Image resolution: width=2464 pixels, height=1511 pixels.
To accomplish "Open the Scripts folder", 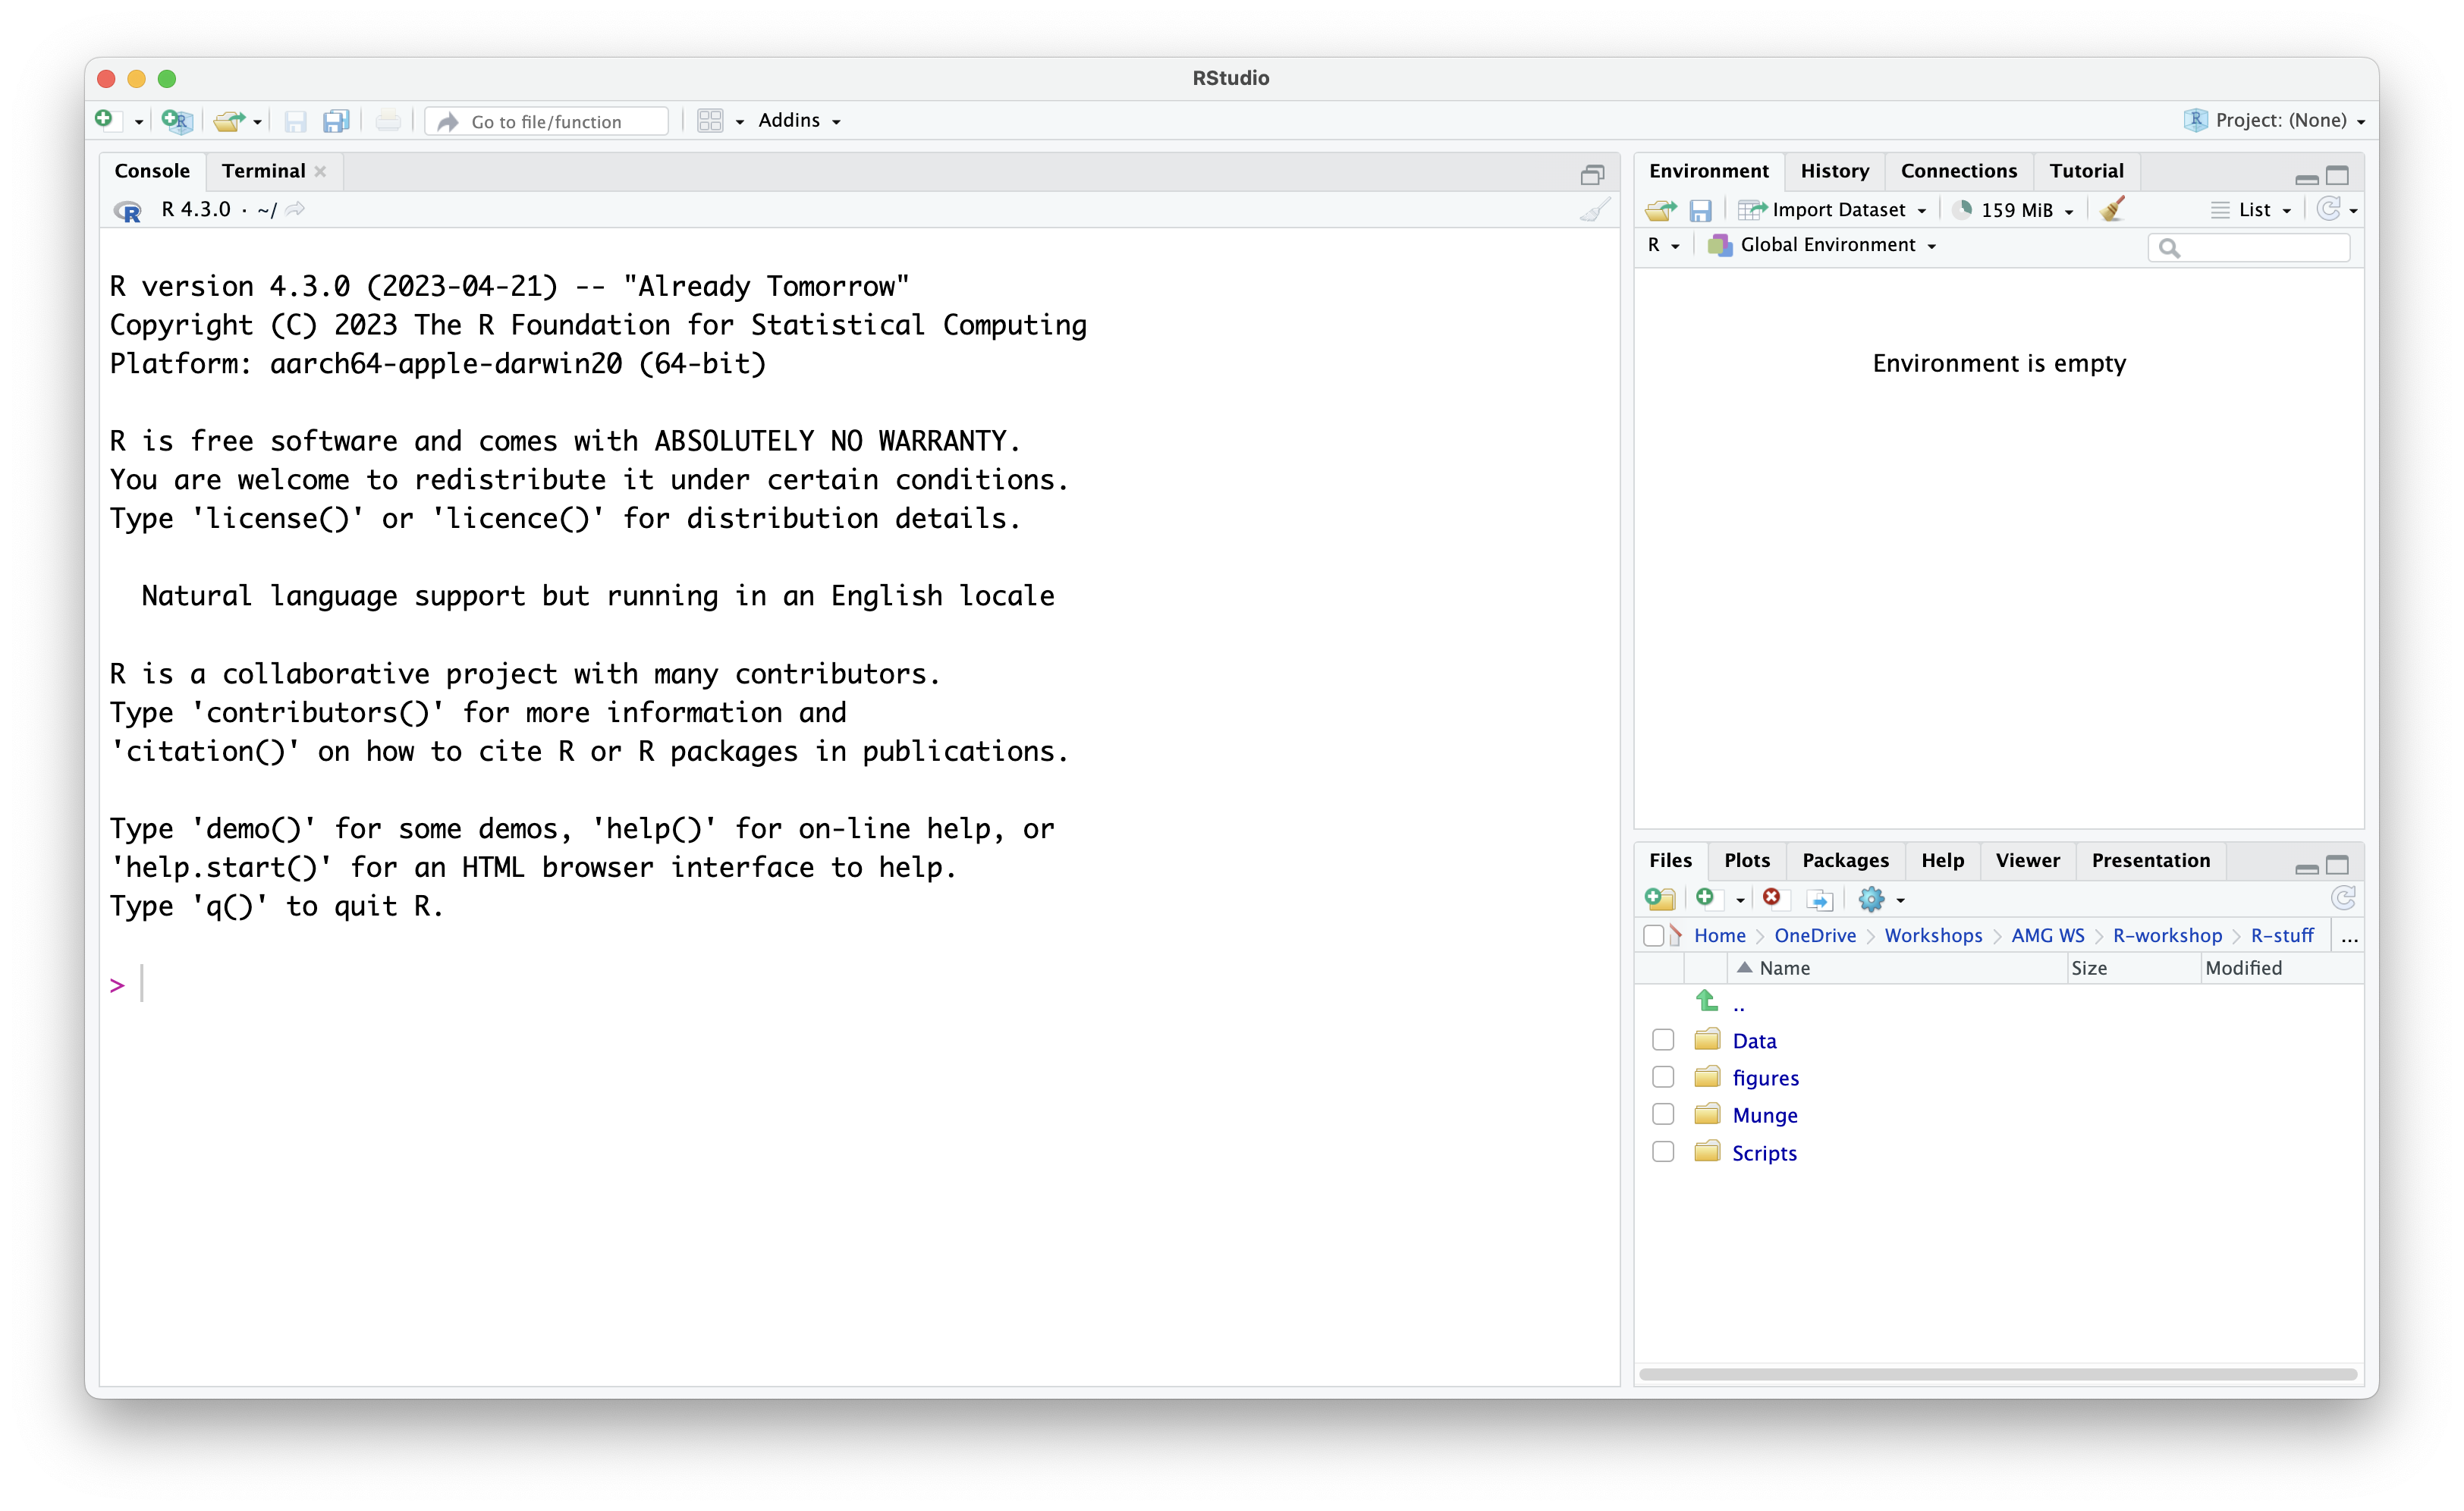I will 1764,1153.
